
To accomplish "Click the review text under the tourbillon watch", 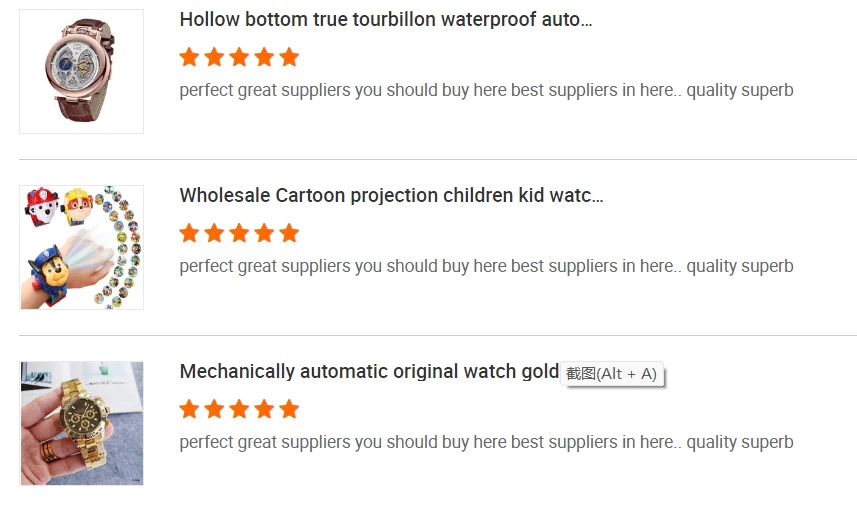I will (x=486, y=90).
